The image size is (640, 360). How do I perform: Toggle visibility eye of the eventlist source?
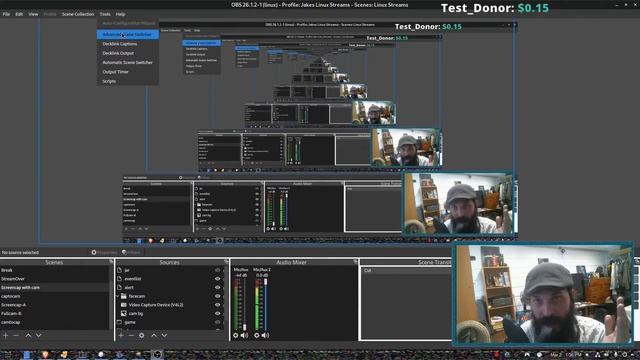click(x=218, y=279)
